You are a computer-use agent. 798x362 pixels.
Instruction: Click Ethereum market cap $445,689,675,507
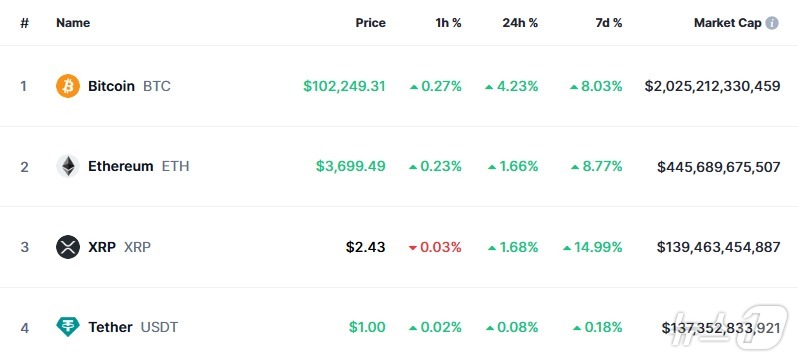(x=719, y=166)
